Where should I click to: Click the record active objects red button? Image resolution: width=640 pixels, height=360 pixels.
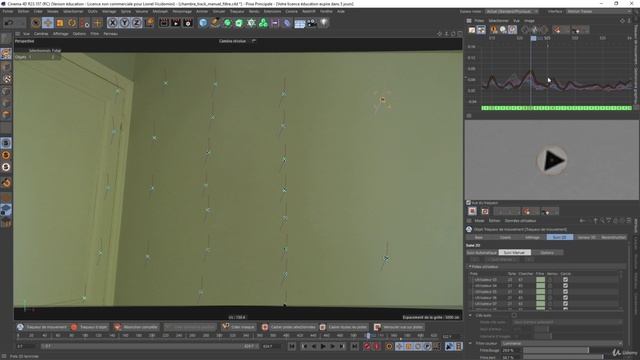click(367, 346)
